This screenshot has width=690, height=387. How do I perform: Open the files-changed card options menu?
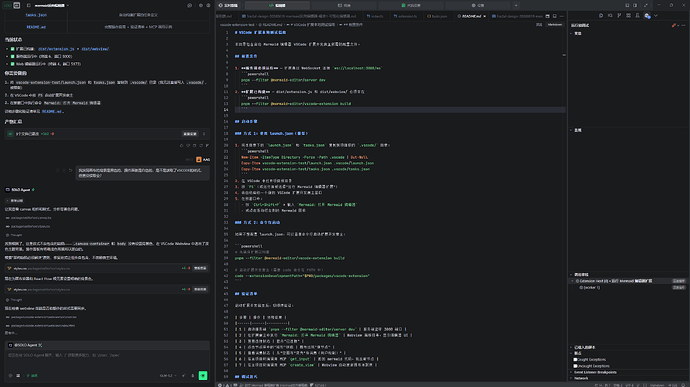[x=204, y=134]
